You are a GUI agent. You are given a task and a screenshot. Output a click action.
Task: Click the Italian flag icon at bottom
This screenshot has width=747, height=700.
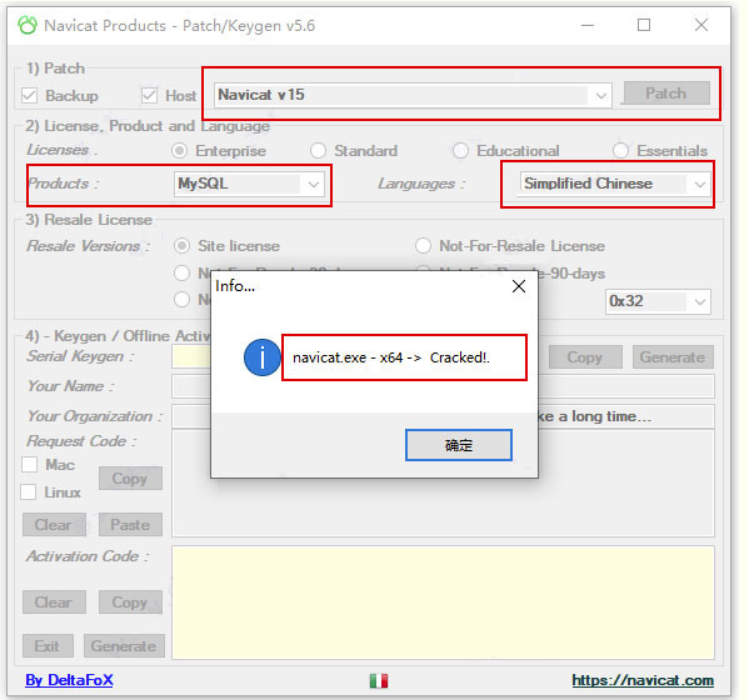(379, 680)
